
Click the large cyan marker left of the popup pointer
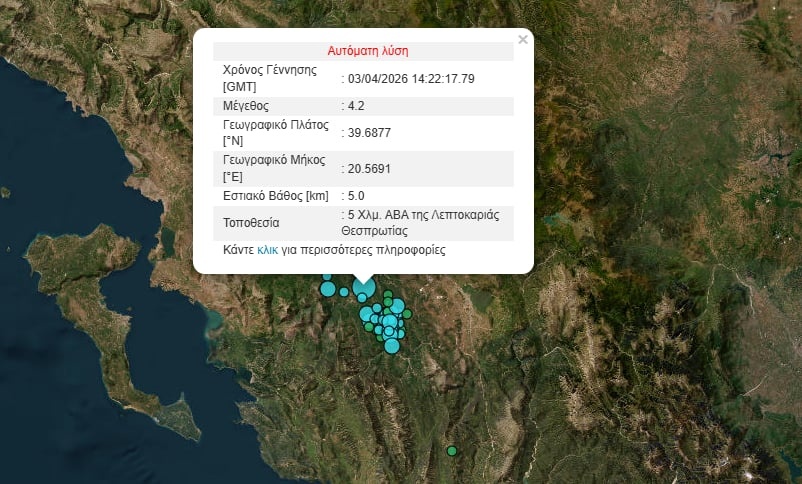pos(328,289)
